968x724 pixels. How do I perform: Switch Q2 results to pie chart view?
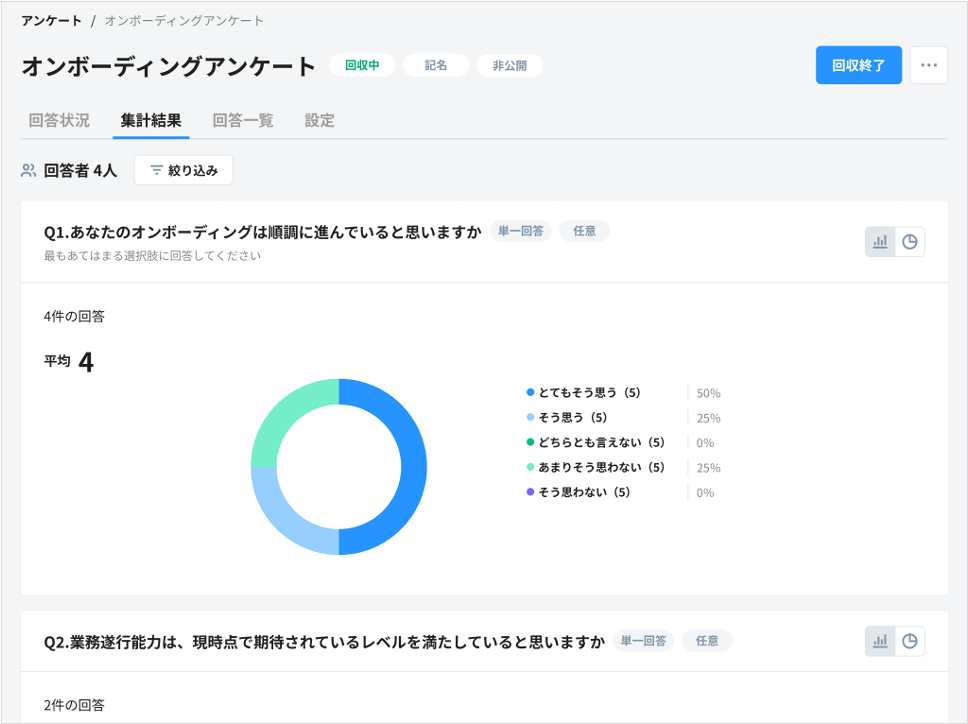click(909, 641)
